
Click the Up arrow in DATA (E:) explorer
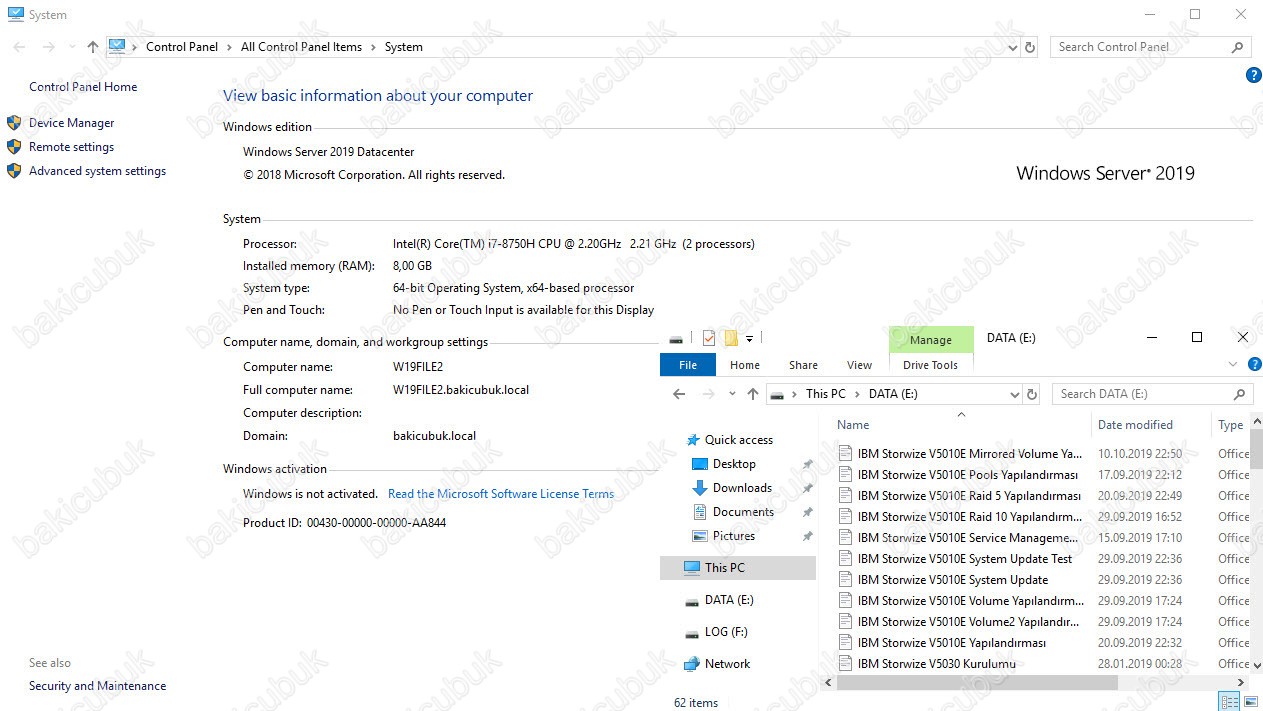(753, 394)
